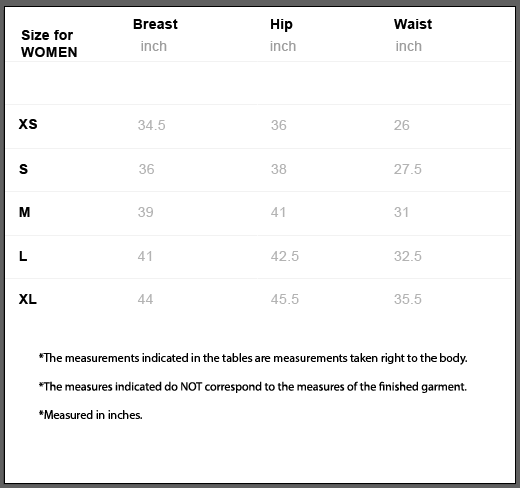Viewport: 520px width, 488px height.
Task: Click L hip value 42.5
Action: tap(285, 256)
